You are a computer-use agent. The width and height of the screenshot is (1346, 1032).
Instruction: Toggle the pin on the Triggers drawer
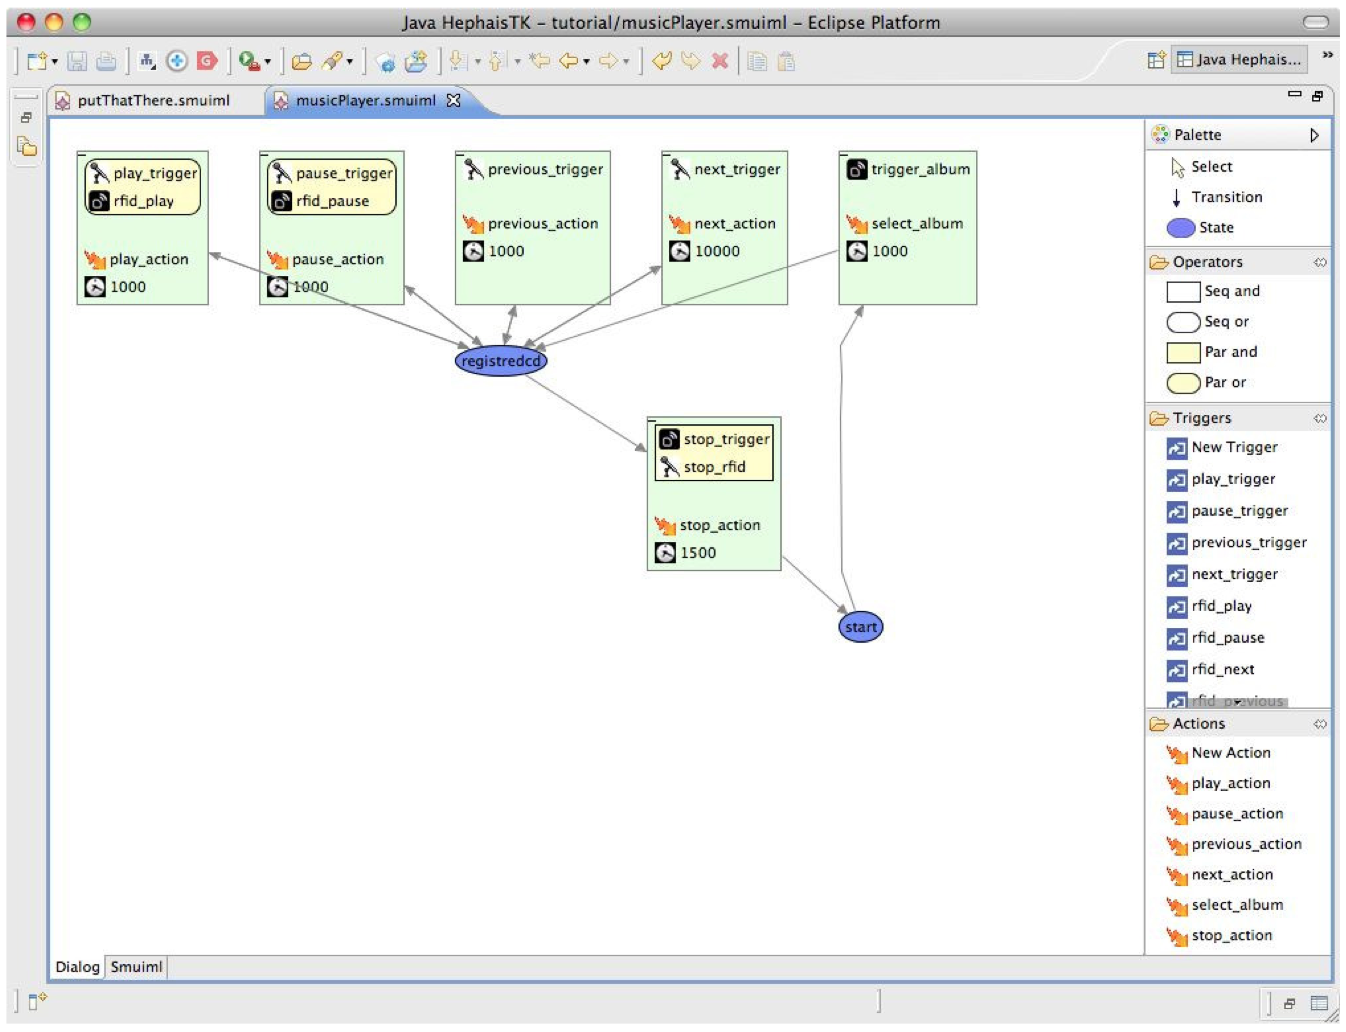[x=1320, y=418]
